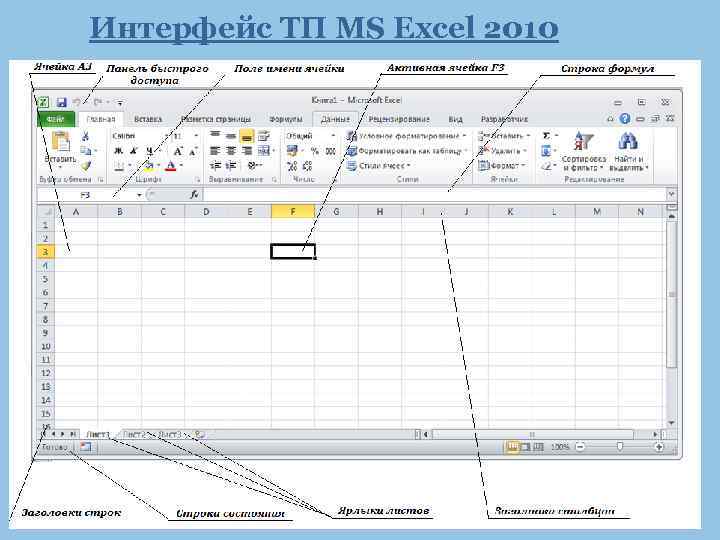720x540 pixels.
Task: Click the Clear eraser icon in Editing group
Action: (x=546, y=166)
